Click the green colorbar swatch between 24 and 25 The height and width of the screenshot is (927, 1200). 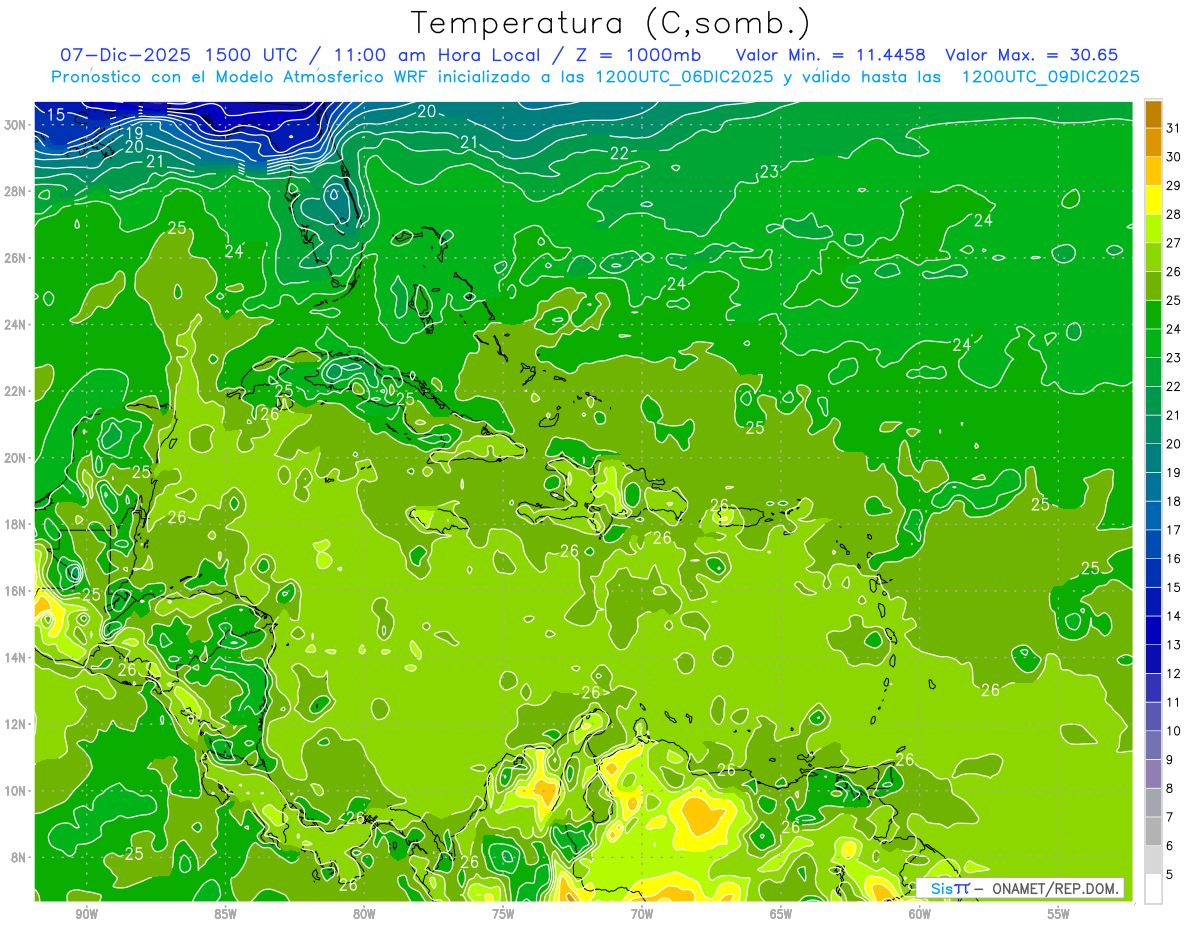point(1153,314)
